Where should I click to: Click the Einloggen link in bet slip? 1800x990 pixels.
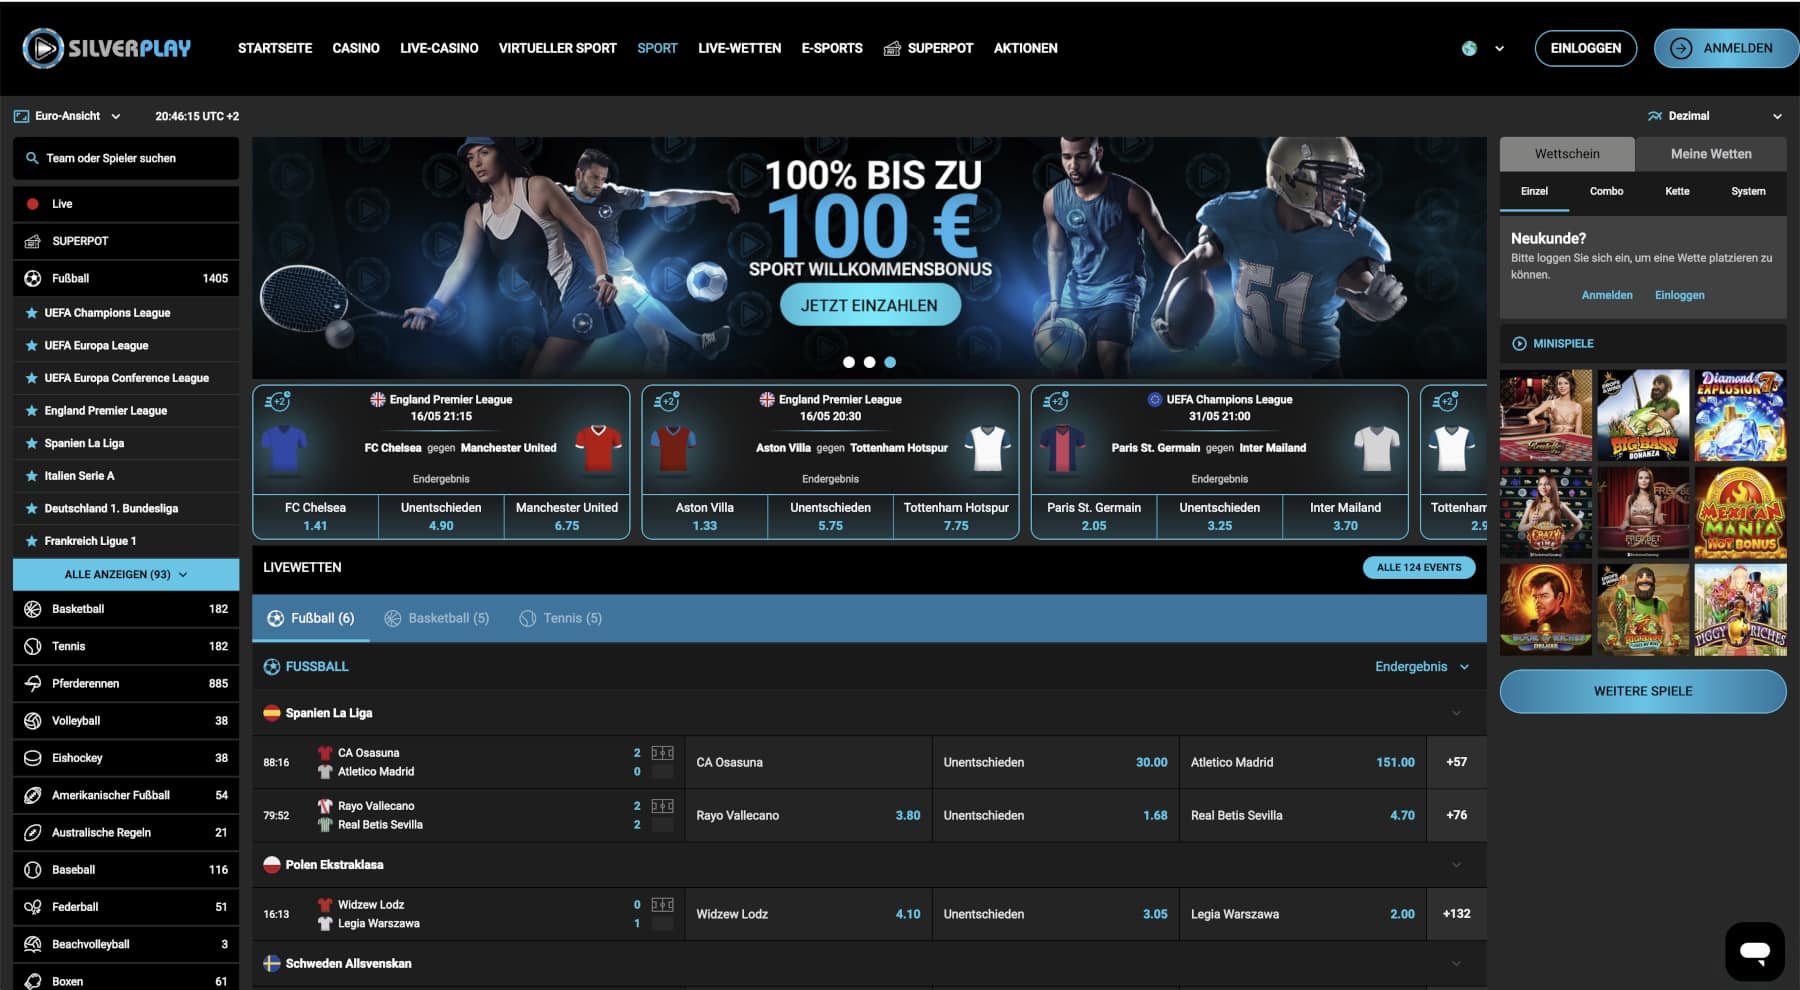tap(1679, 295)
